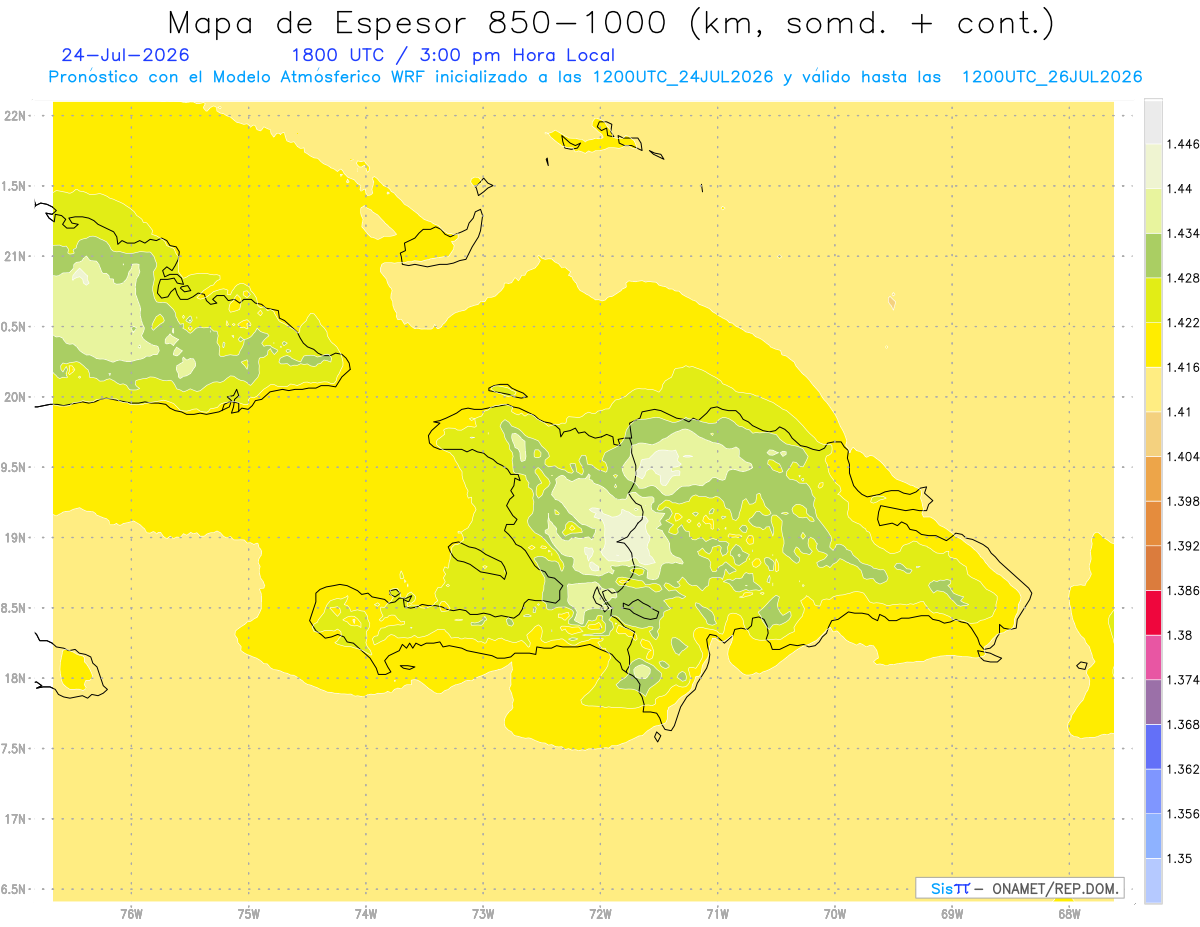Click the '17N' latitude axis label
The image size is (1200, 927).
[x=16, y=819]
